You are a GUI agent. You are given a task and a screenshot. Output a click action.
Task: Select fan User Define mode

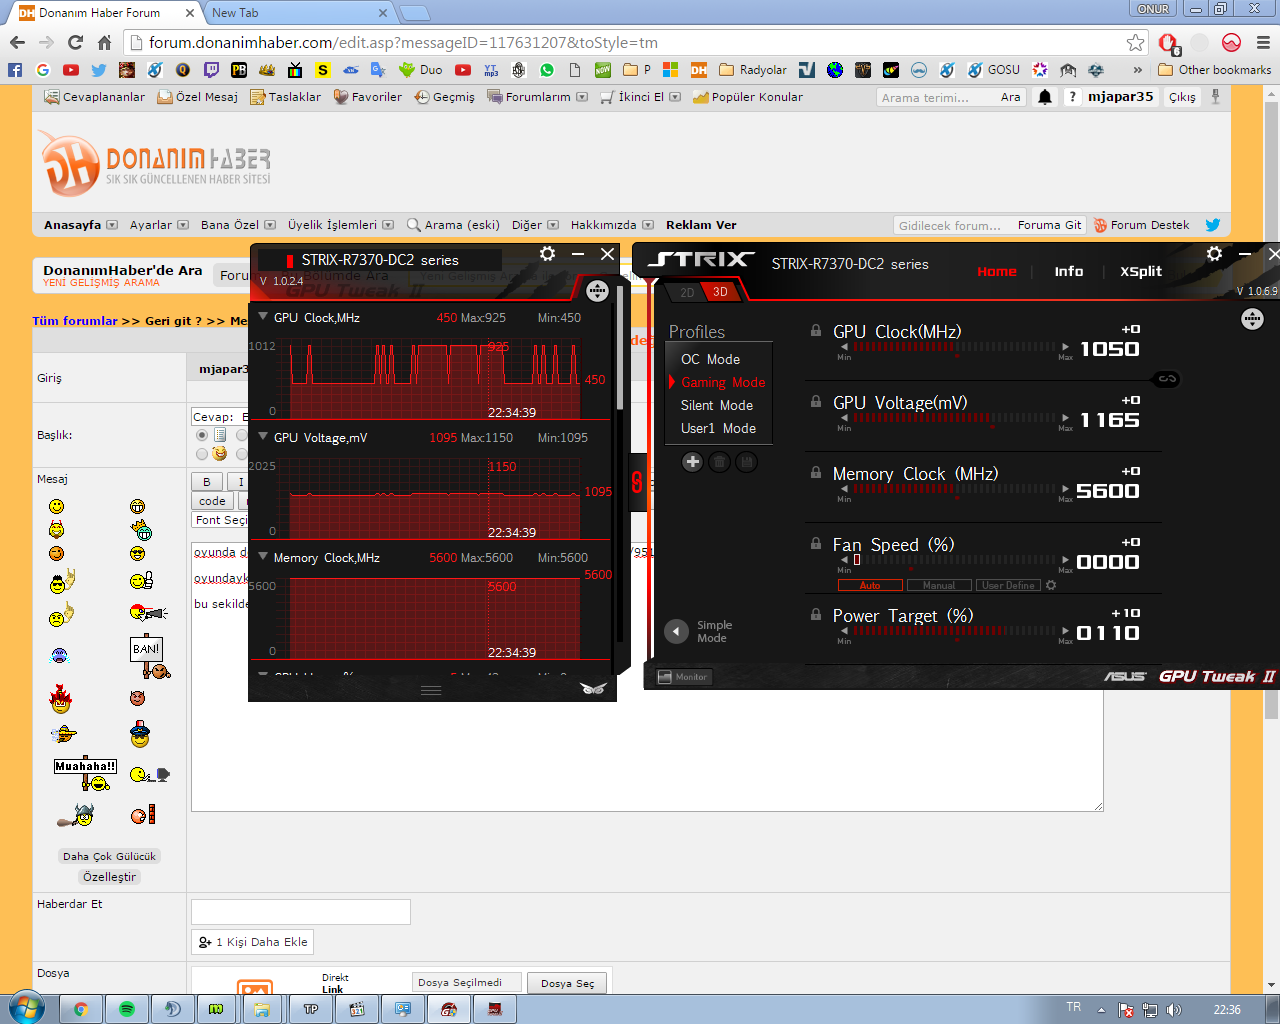pos(1008,585)
